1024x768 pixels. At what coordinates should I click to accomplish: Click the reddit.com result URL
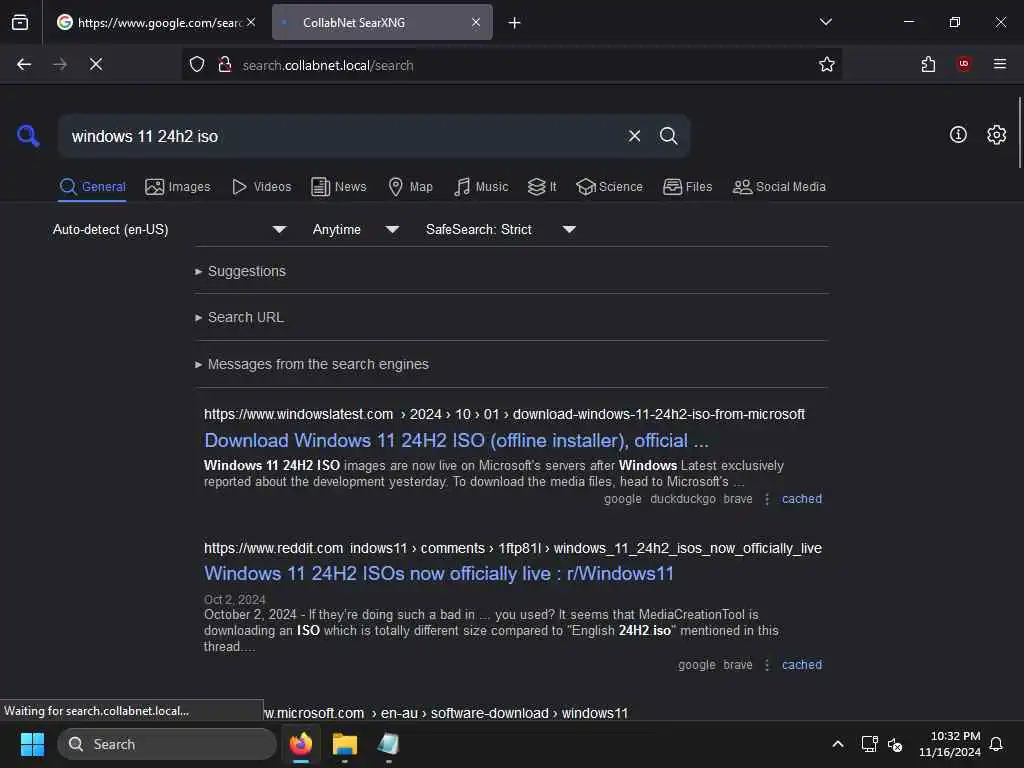point(513,548)
